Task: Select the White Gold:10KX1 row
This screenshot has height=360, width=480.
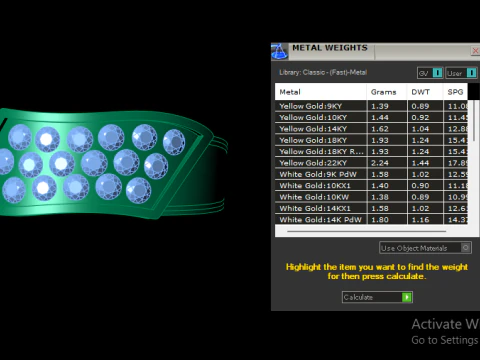Action: pyautogui.click(x=371, y=185)
